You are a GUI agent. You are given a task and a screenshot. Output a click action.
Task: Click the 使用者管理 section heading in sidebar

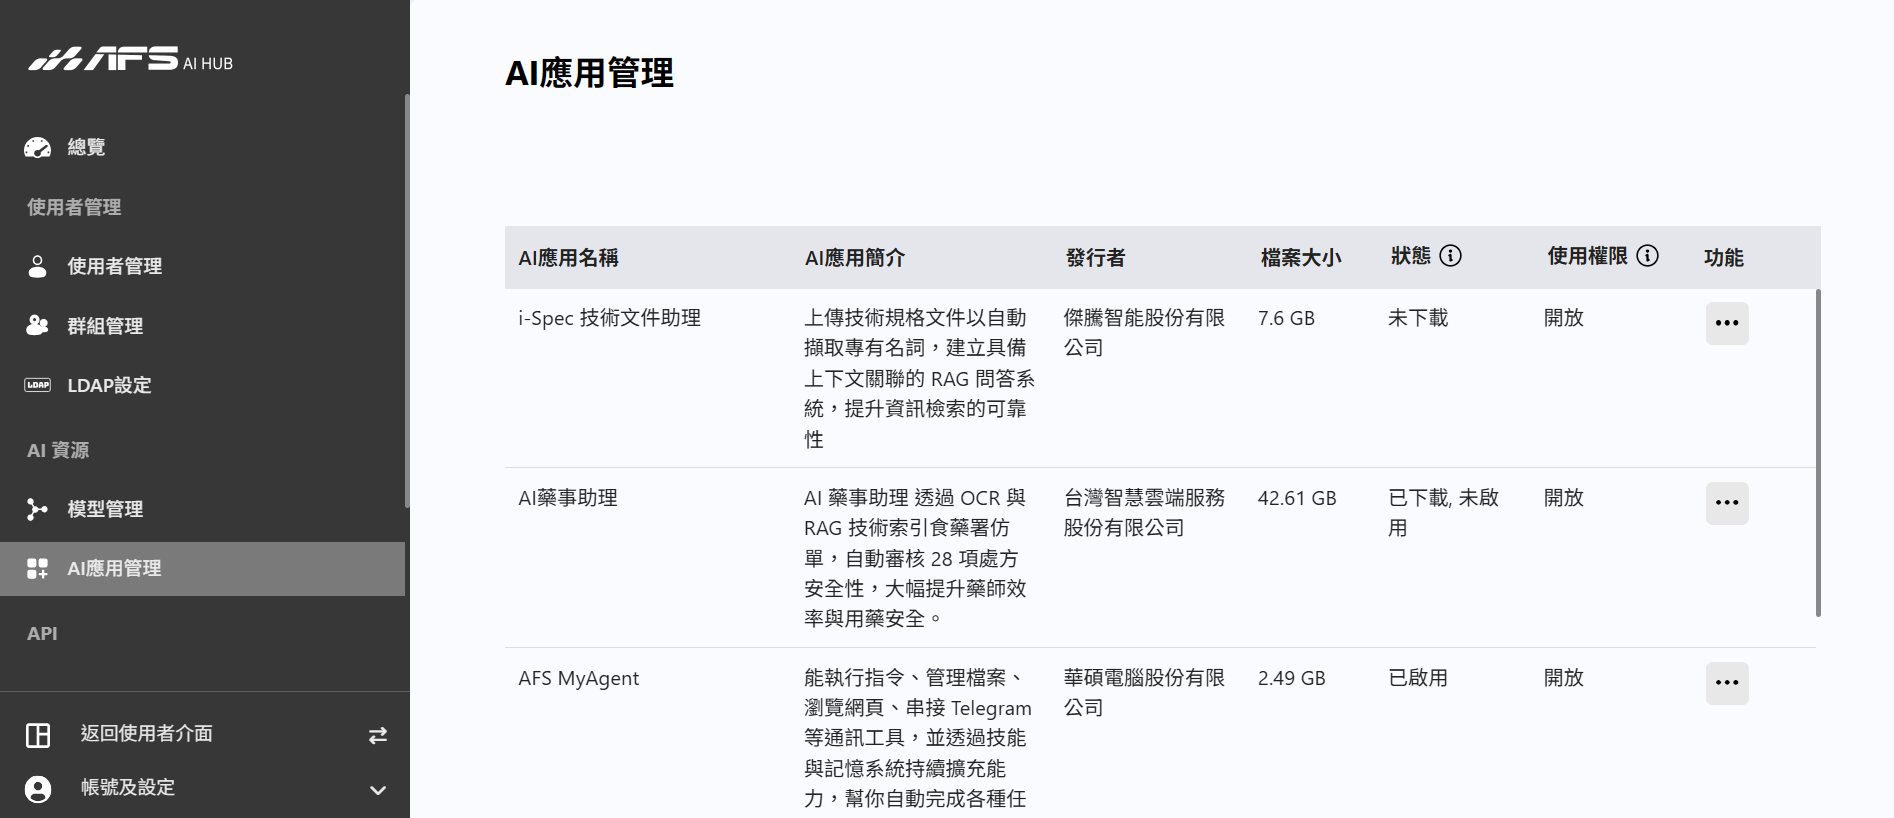click(74, 207)
